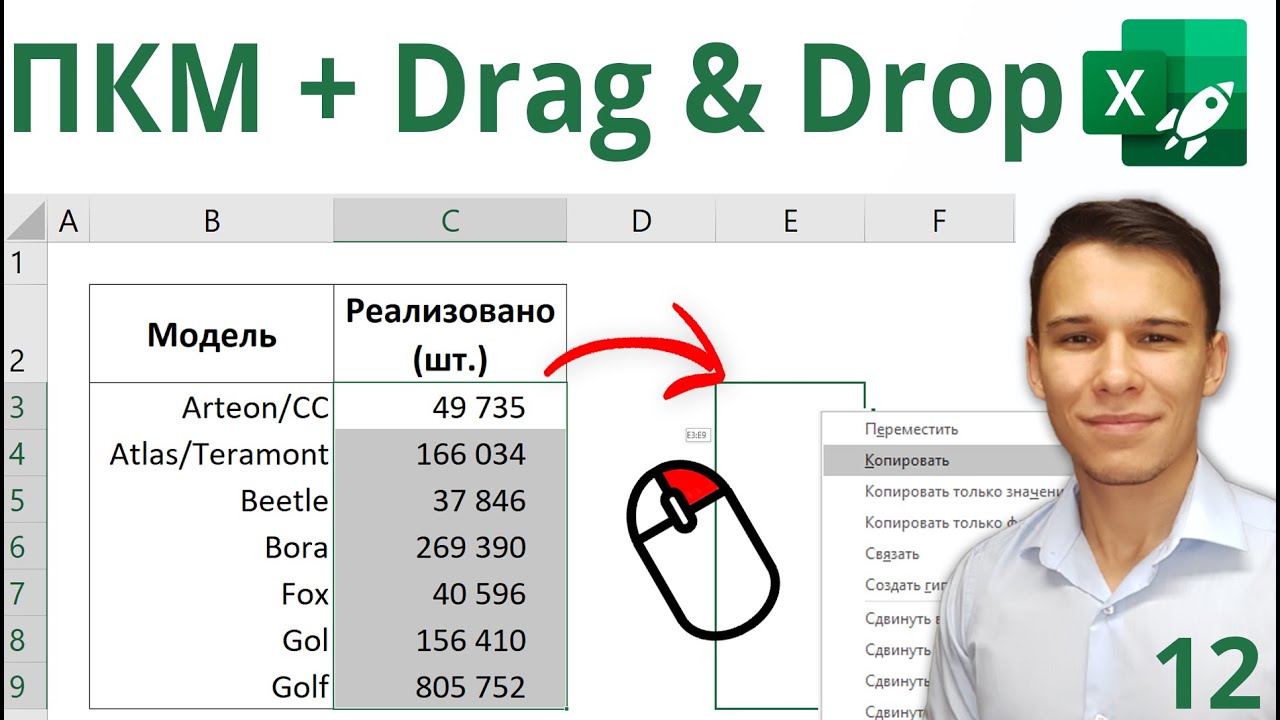The width and height of the screenshot is (1280, 720).
Task: Select column A header
Action: tap(68, 220)
